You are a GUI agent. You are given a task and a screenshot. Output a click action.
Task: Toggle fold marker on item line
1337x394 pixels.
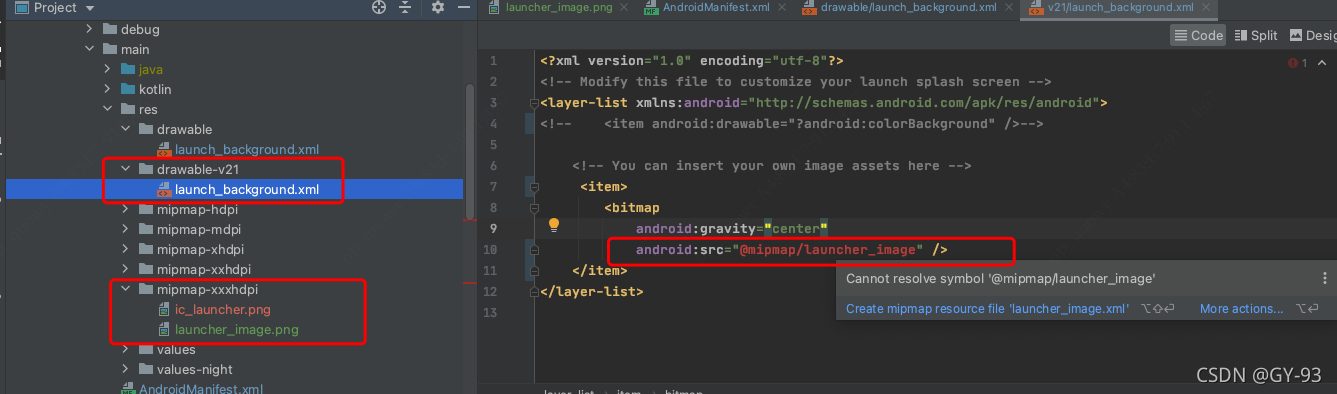pos(534,186)
